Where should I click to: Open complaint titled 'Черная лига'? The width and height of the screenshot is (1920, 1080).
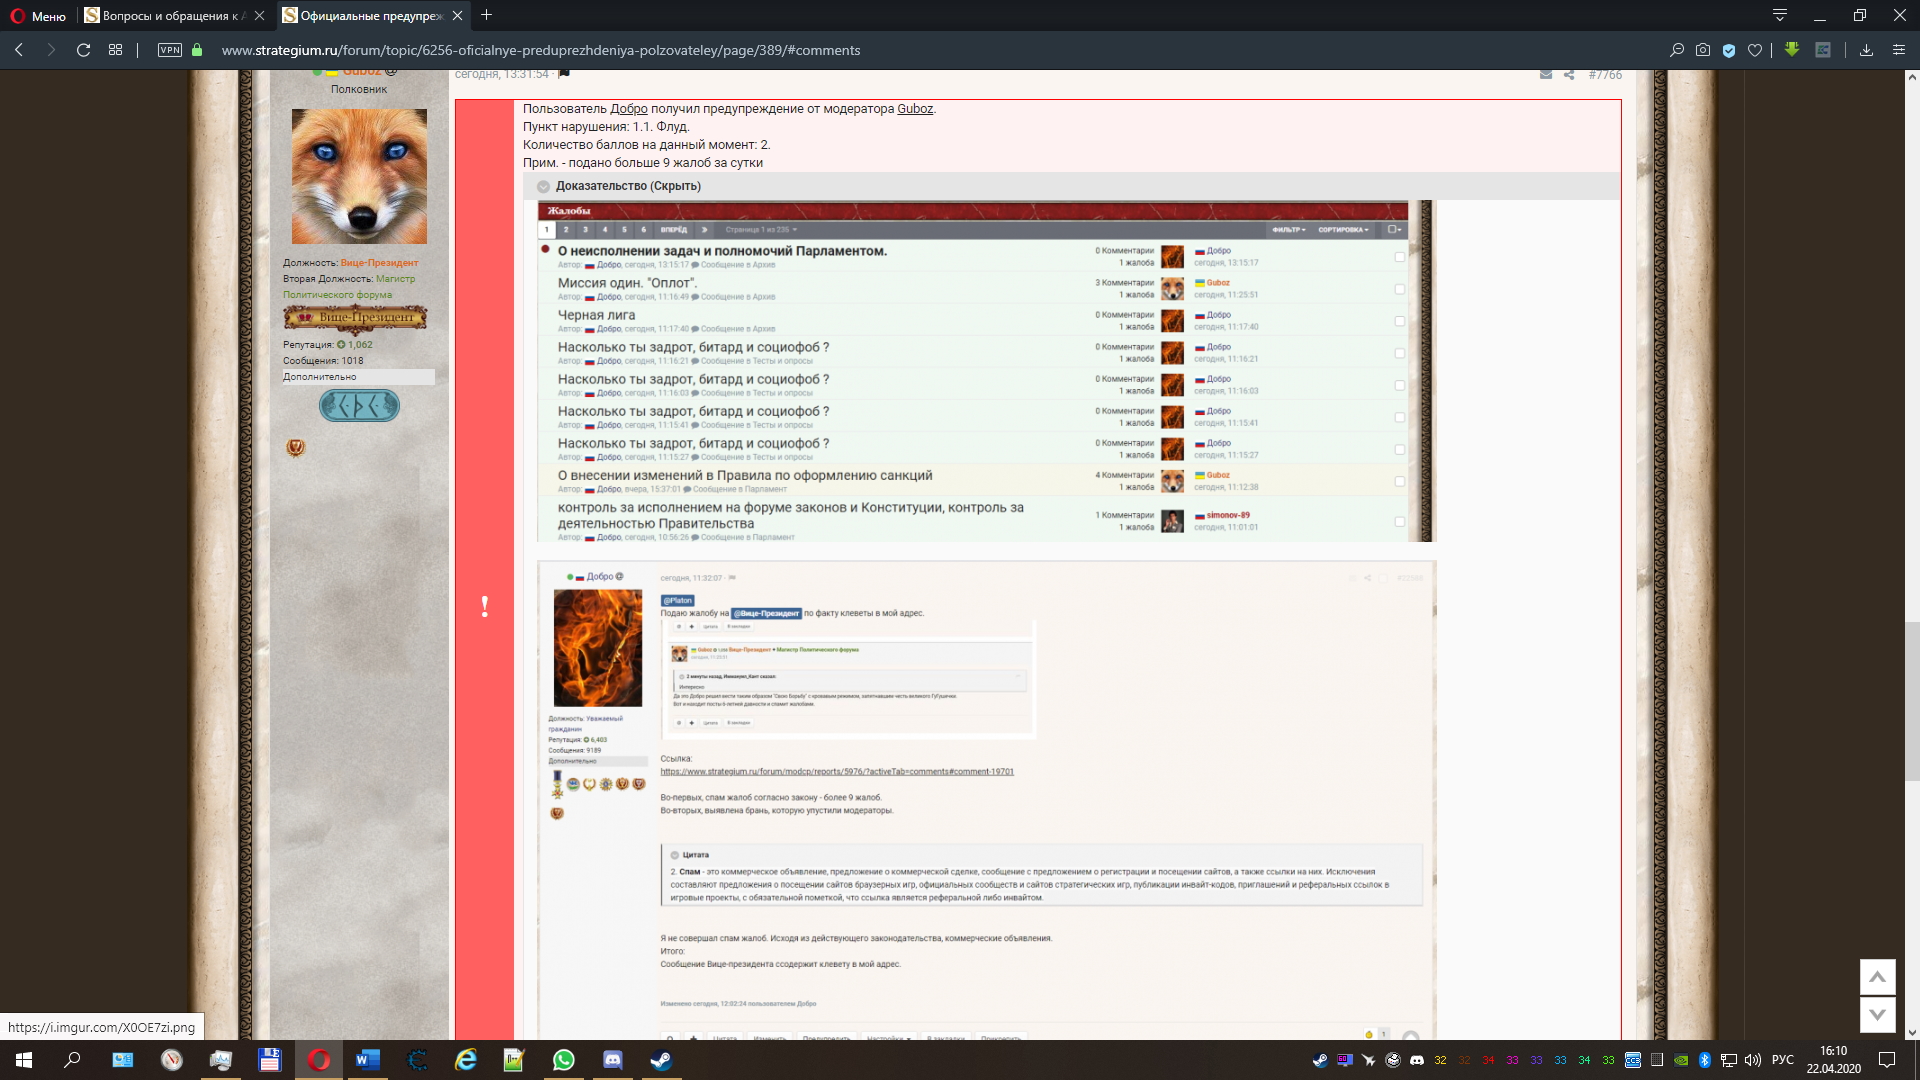[x=596, y=315]
